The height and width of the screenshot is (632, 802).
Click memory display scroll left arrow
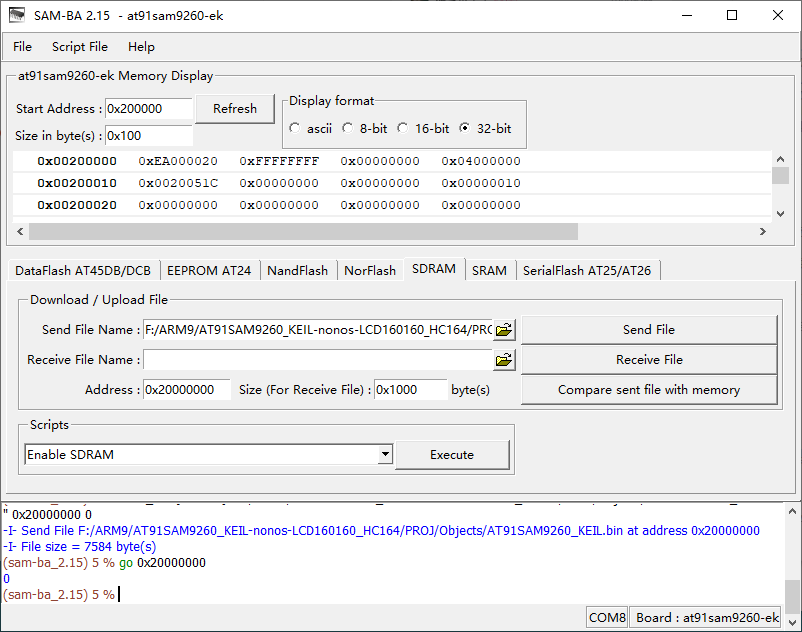click(x=20, y=232)
